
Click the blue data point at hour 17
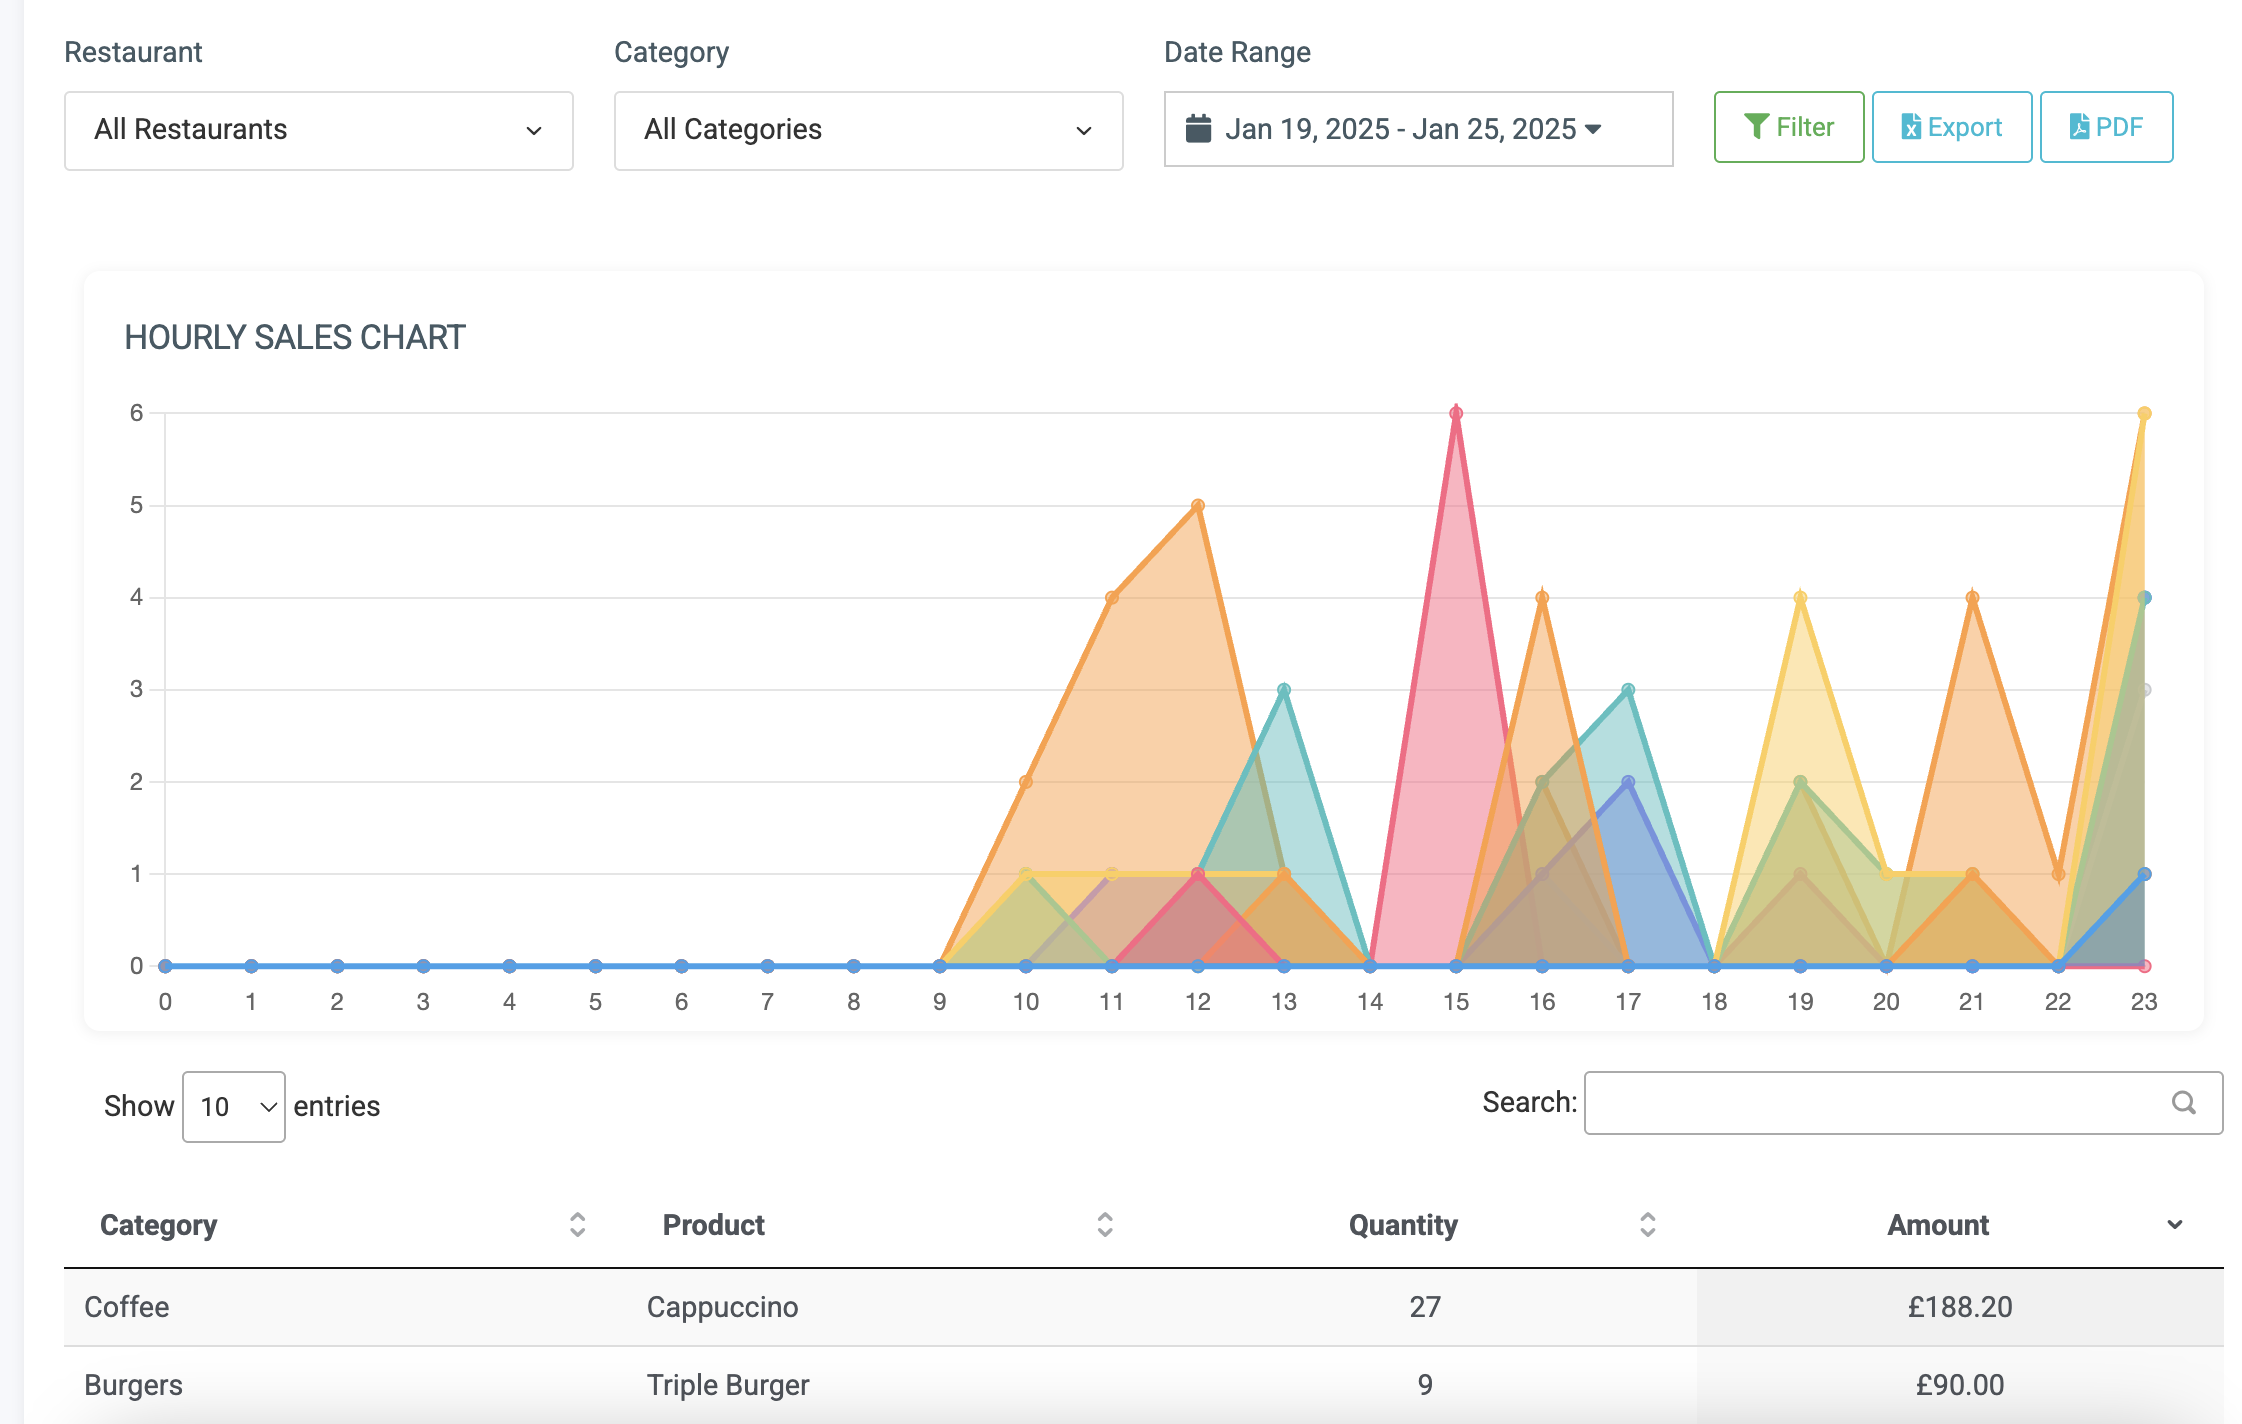[1628, 782]
